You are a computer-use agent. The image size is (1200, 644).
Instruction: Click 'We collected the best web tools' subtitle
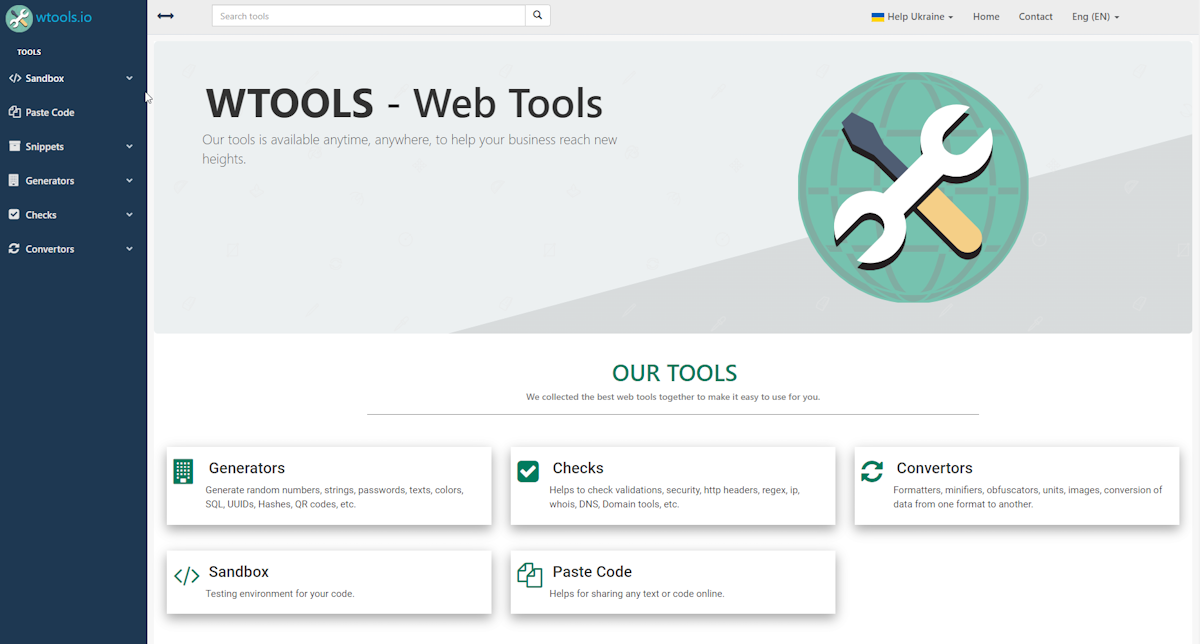pos(673,397)
